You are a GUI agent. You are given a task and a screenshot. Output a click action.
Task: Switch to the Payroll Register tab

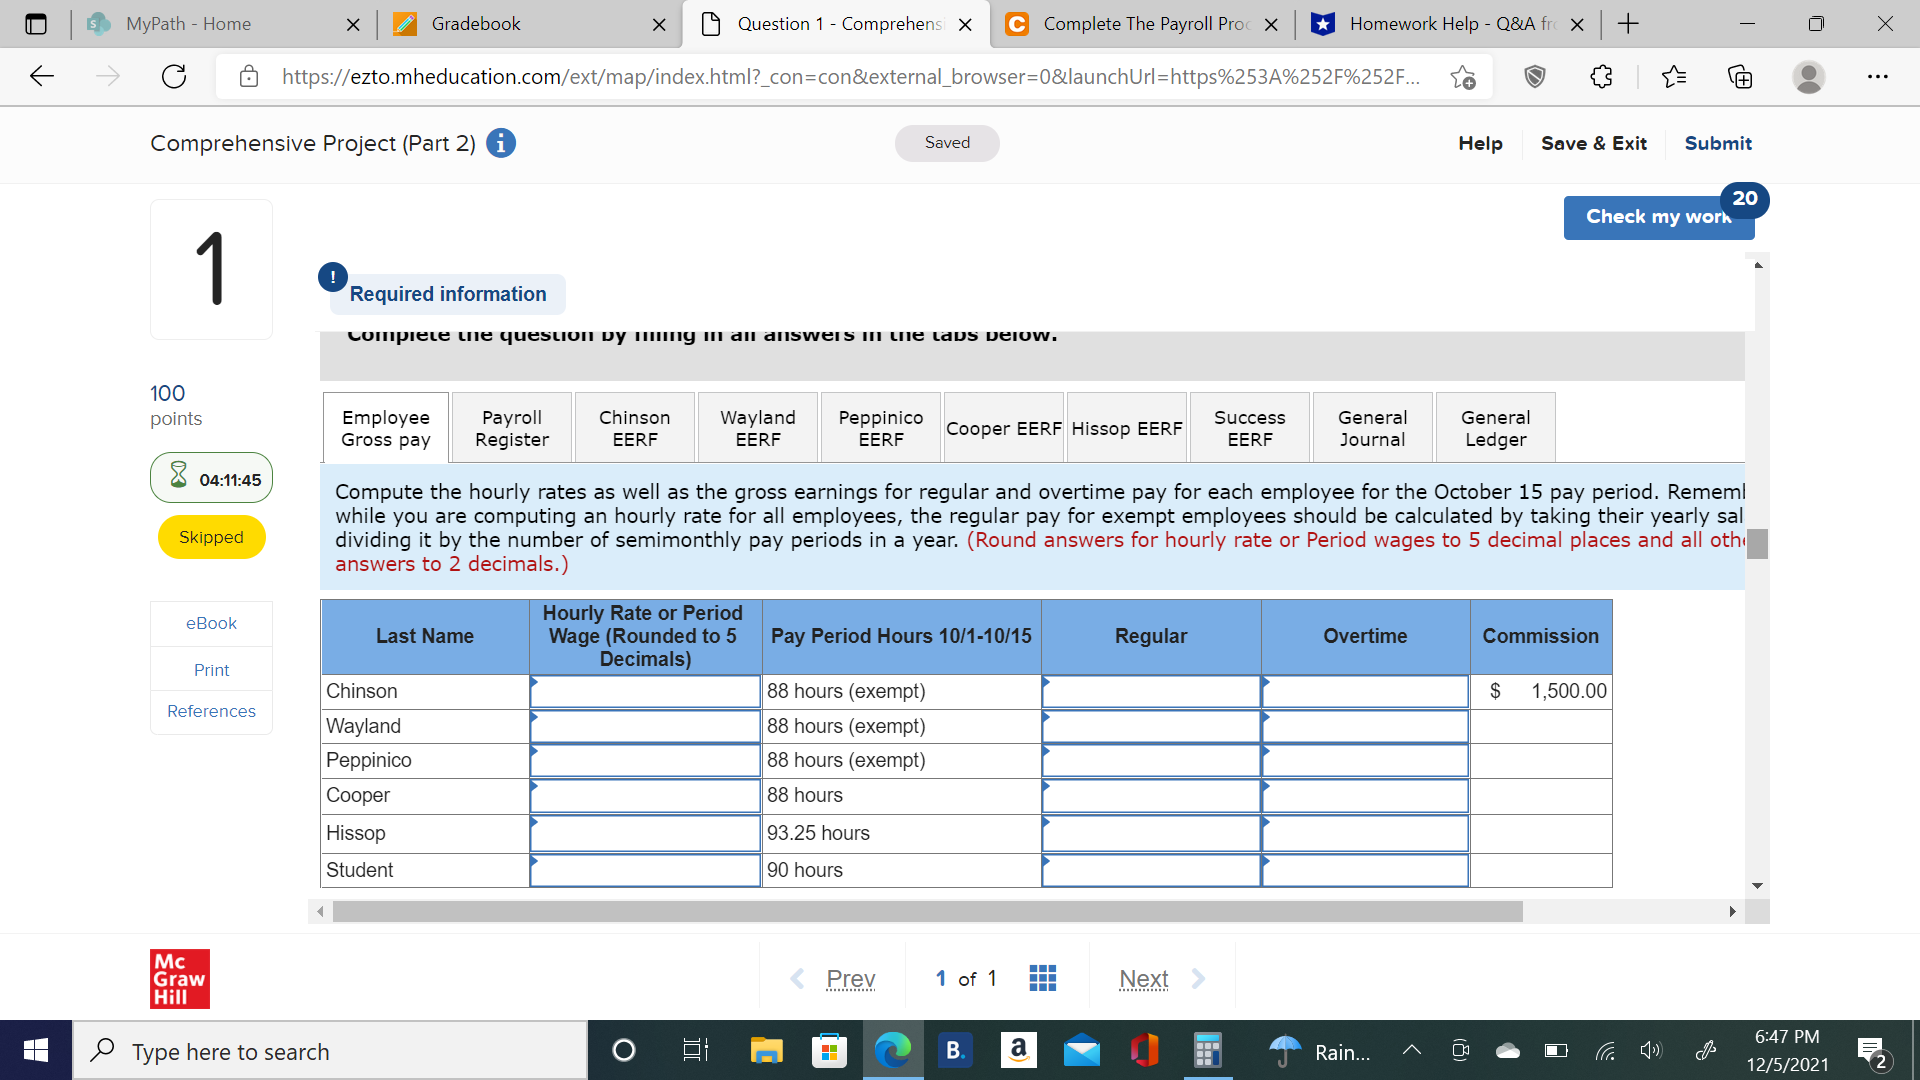pos(511,428)
